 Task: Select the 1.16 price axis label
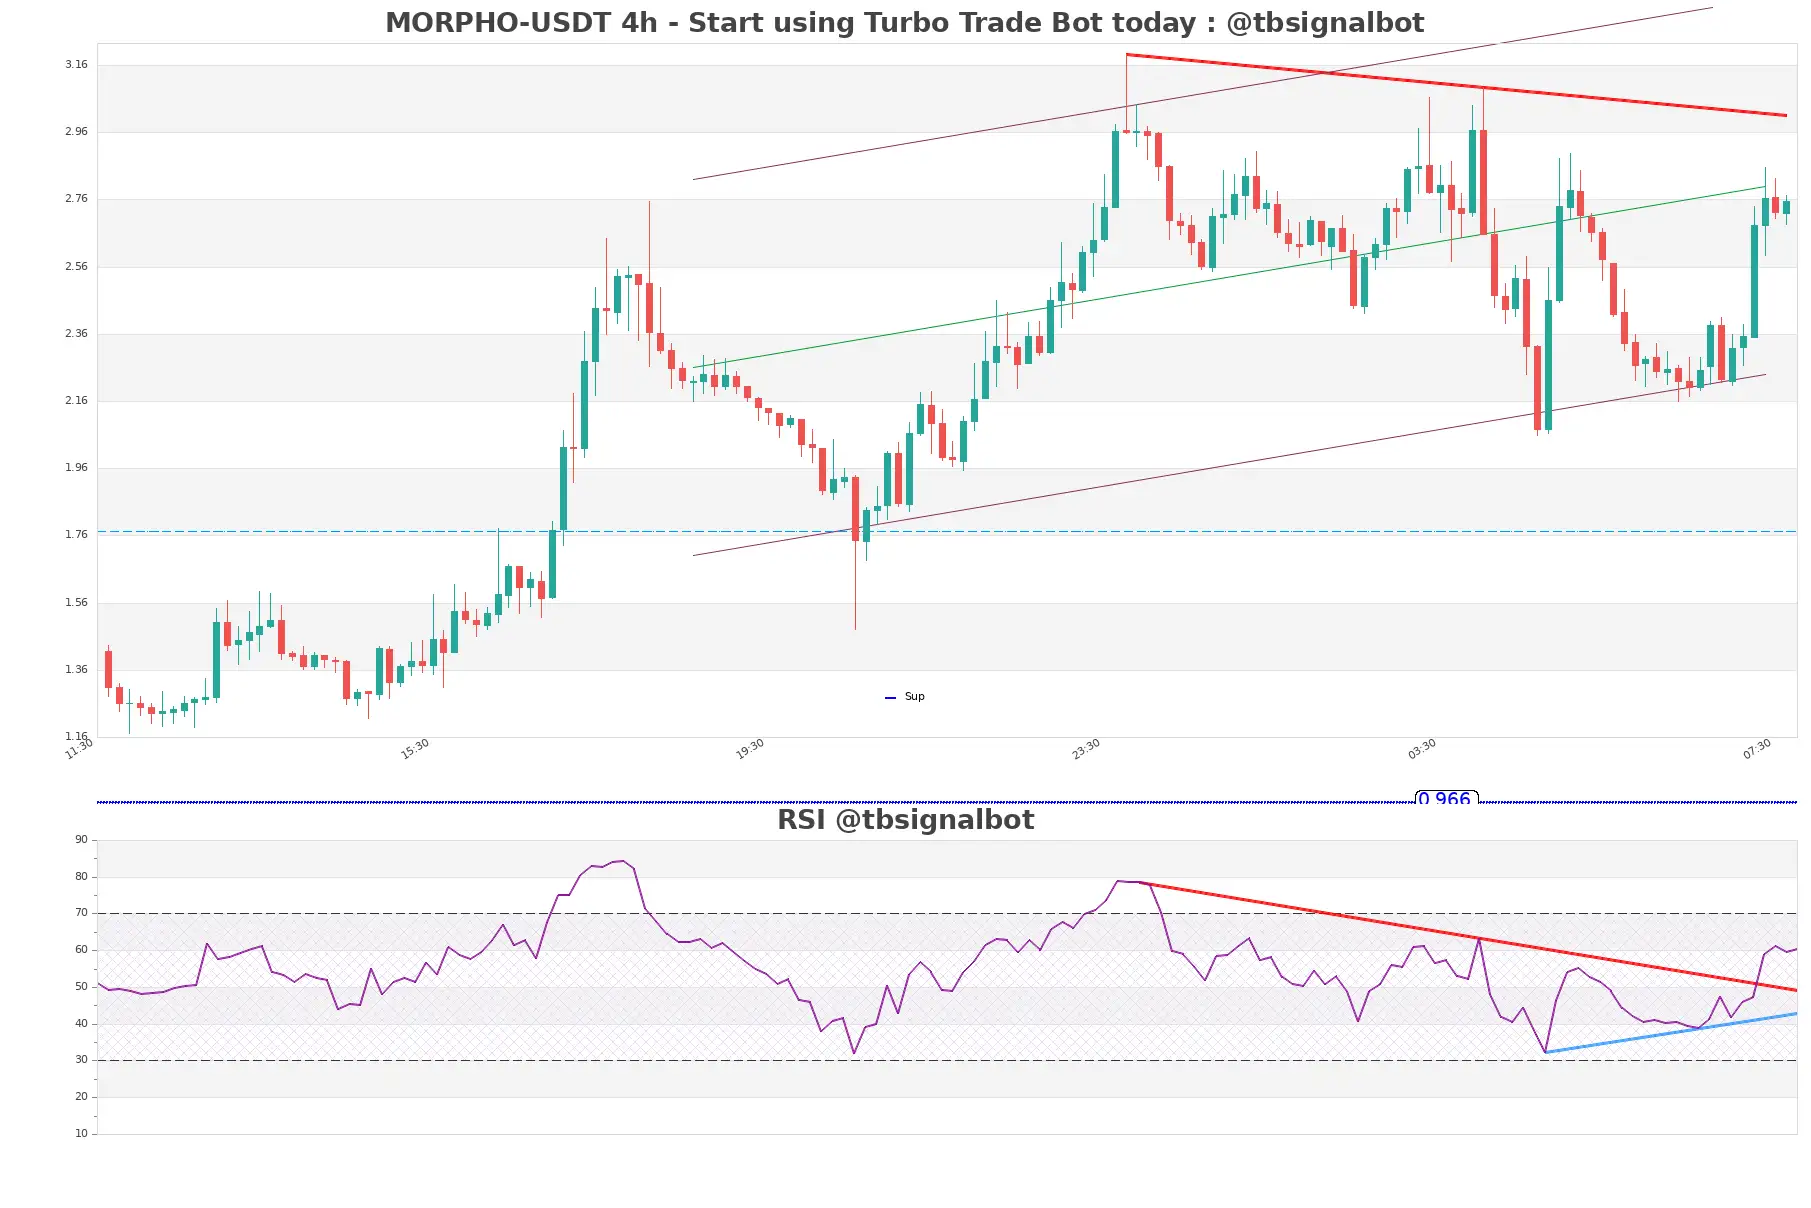point(76,736)
